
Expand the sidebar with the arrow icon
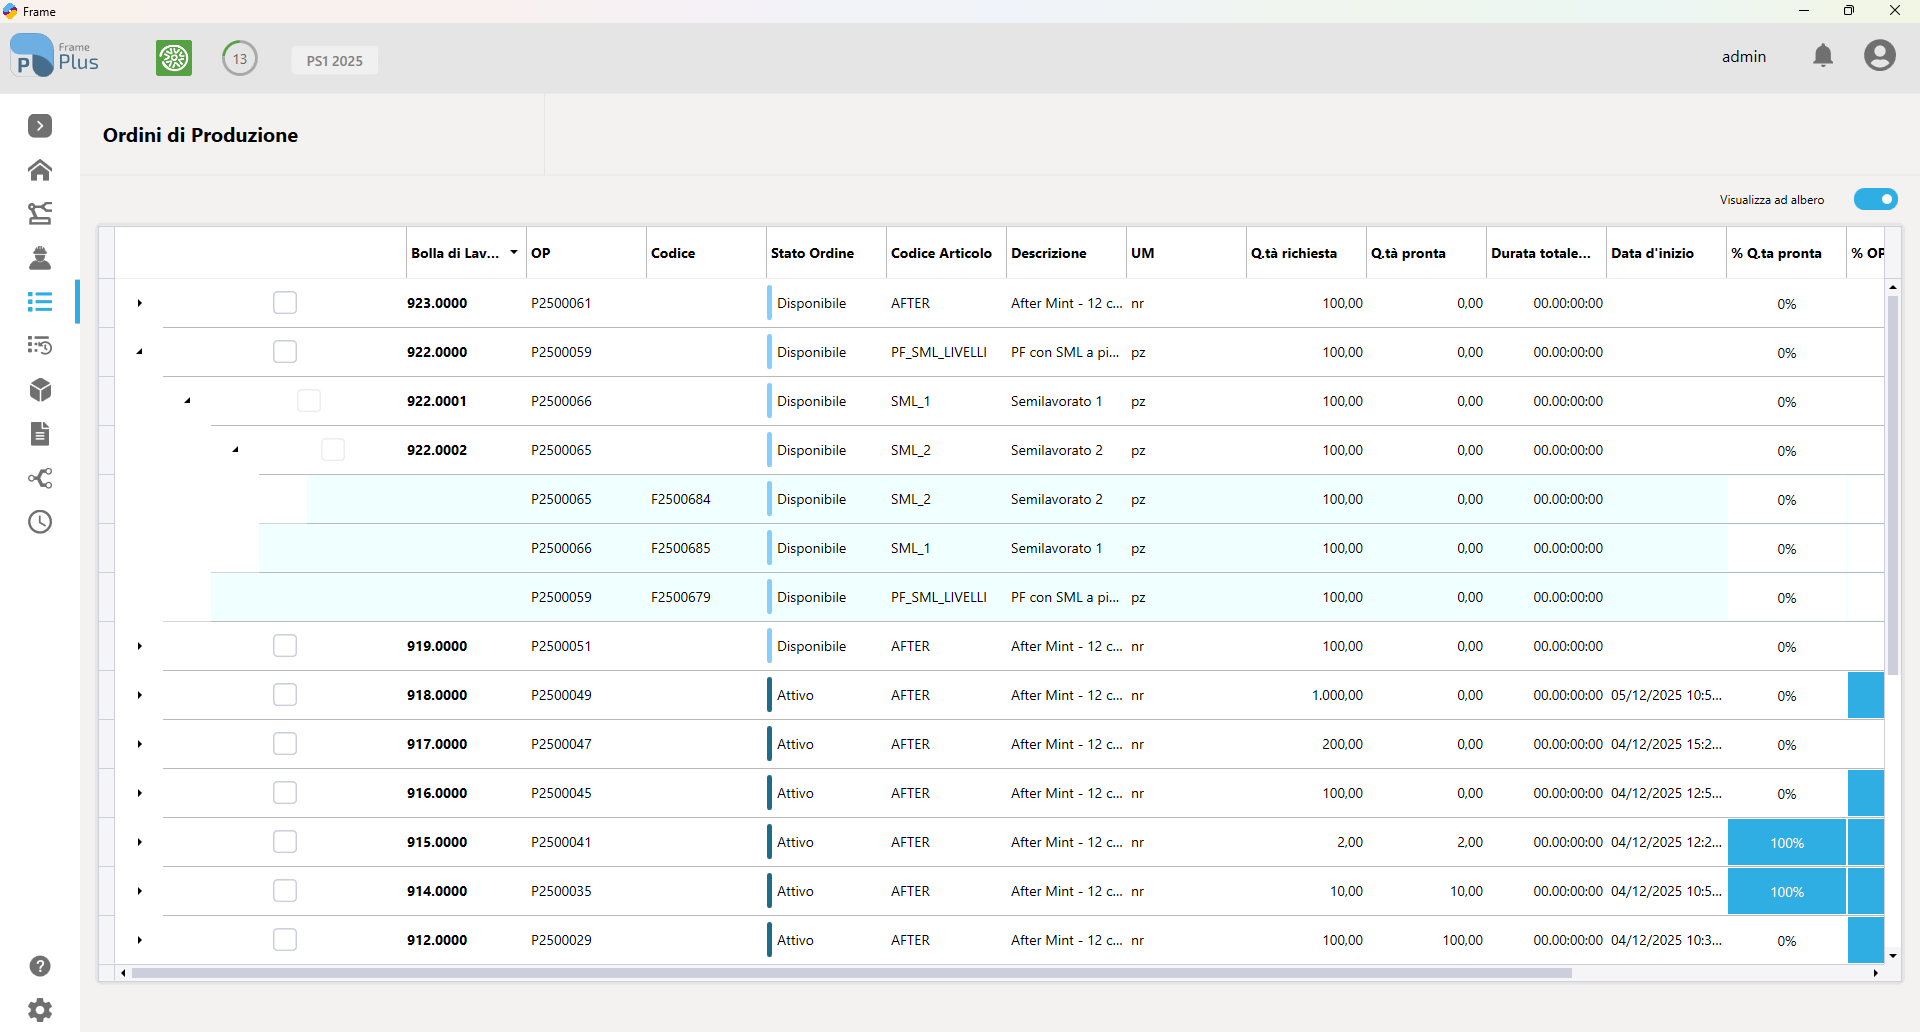[x=40, y=126]
